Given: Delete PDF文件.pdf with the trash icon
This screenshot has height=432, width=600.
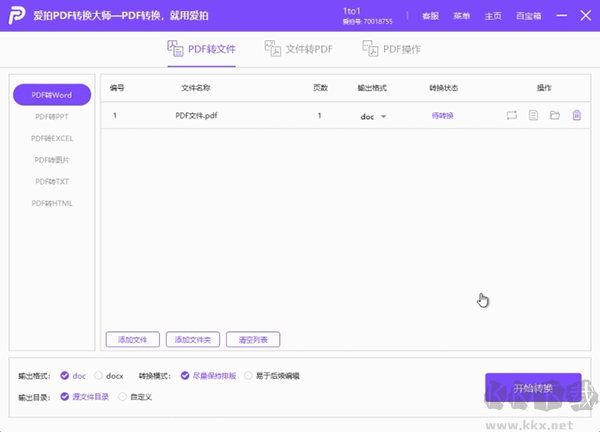Looking at the screenshot, I should [577, 115].
